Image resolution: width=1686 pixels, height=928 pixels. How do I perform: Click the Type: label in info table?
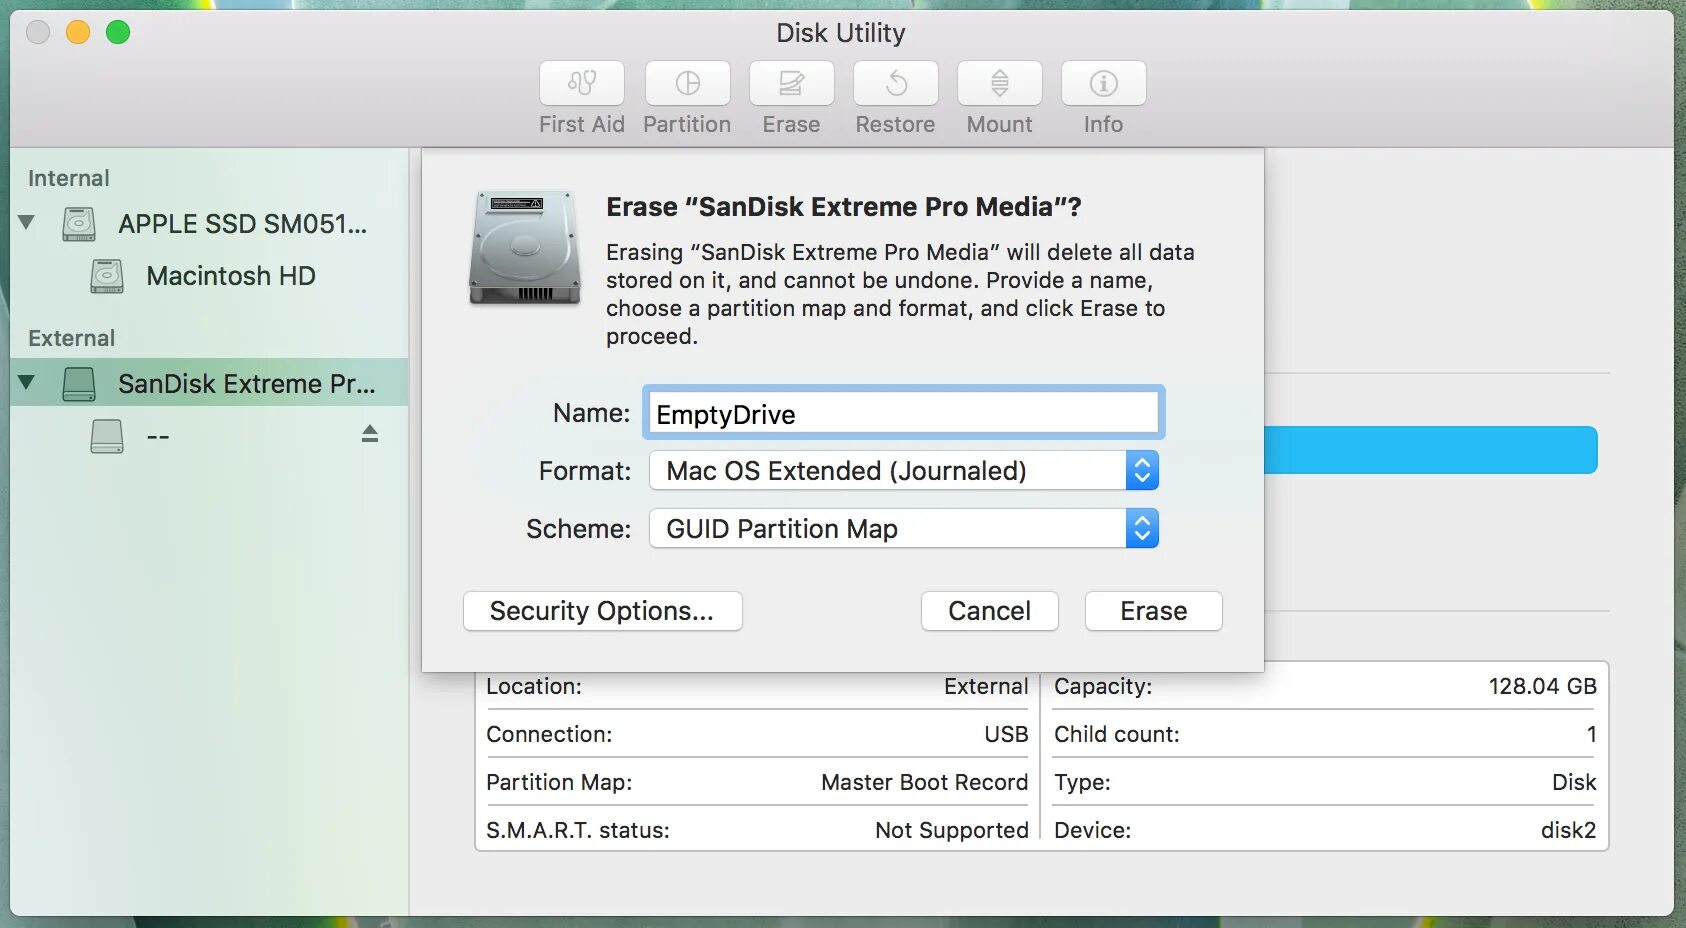coord(1083,782)
